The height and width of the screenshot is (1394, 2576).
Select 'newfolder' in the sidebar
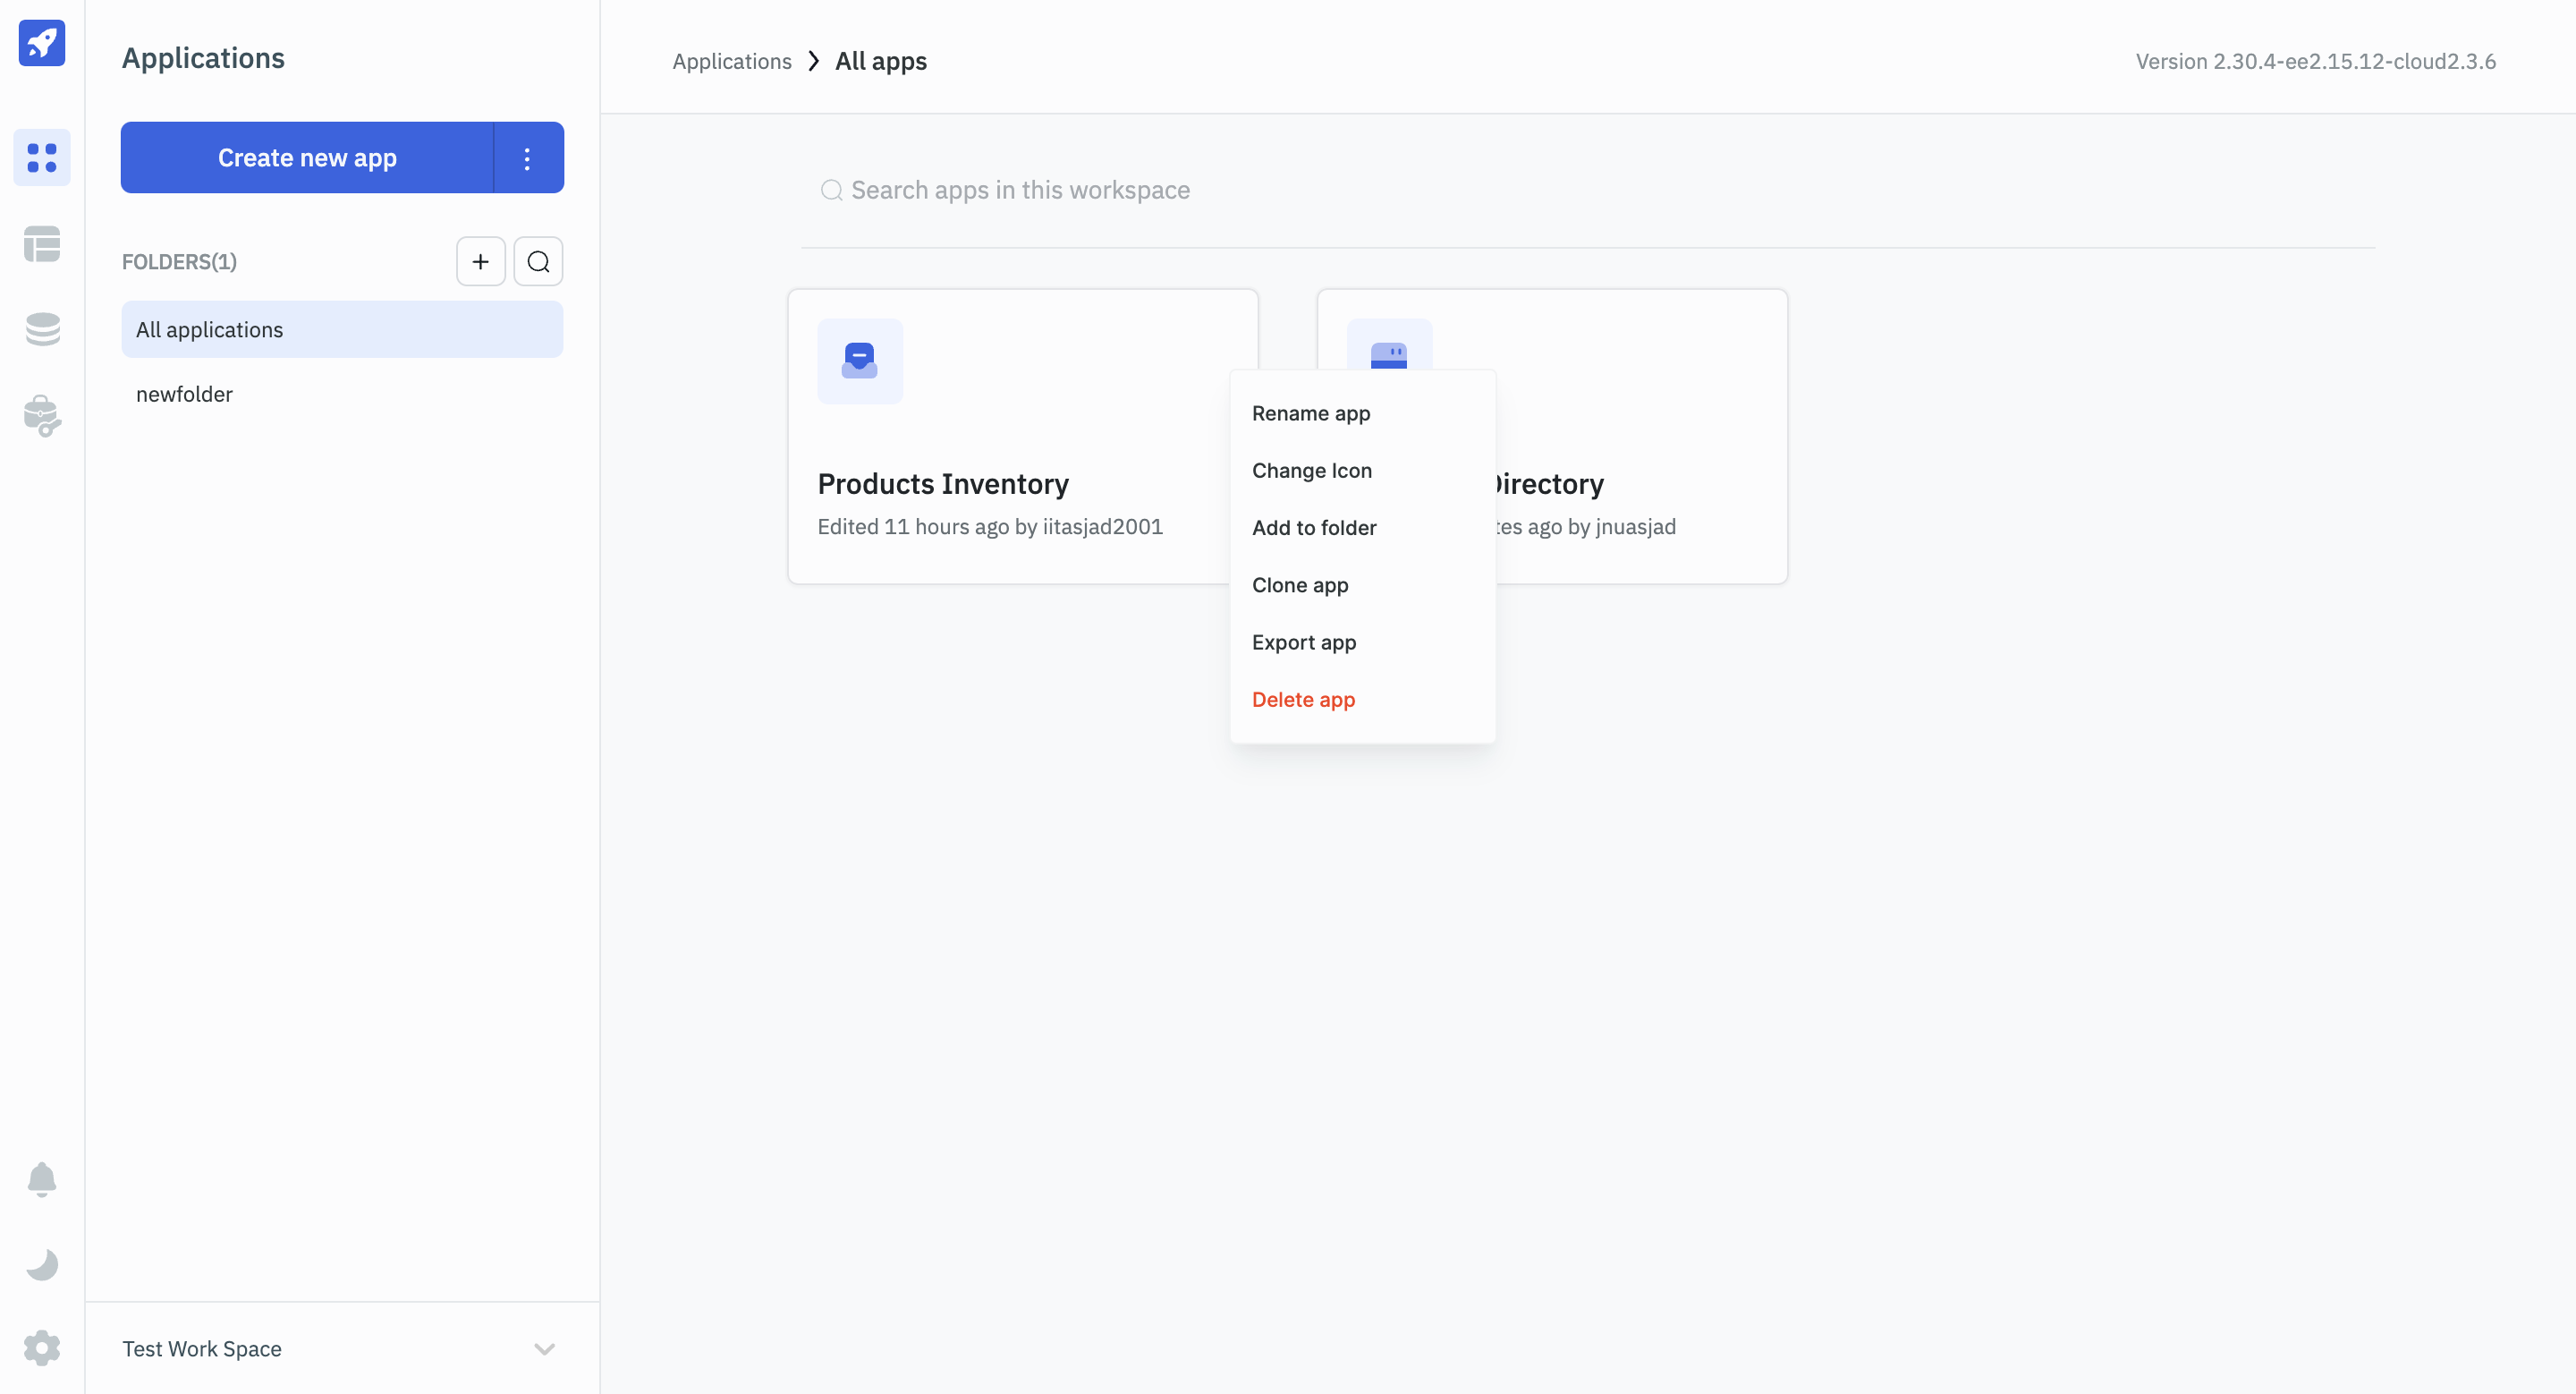pos(185,393)
